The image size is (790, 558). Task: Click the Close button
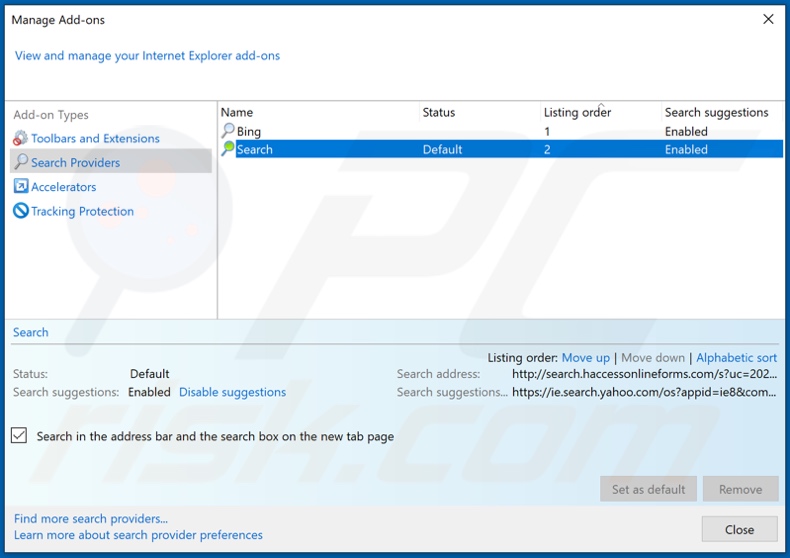coord(740,529)
